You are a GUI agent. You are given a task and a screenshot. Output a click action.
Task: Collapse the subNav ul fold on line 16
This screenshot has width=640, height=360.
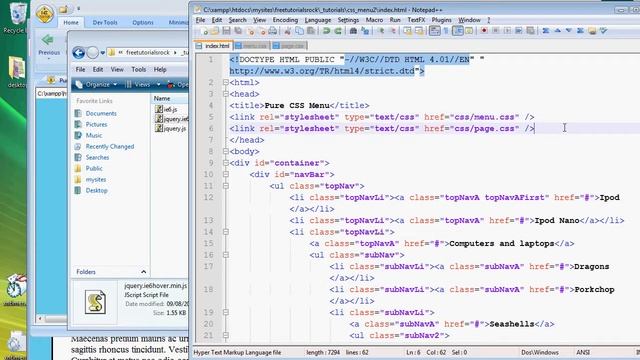(225, 255)
